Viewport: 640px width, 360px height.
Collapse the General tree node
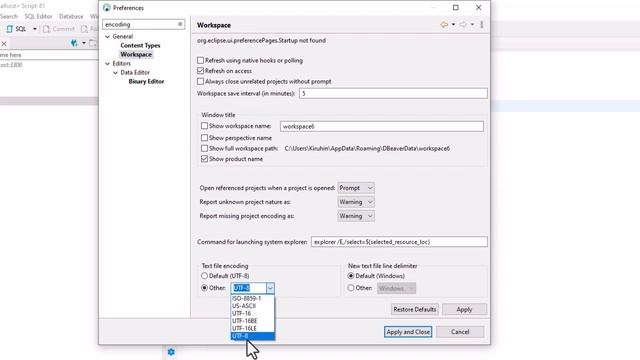[108, 36]
